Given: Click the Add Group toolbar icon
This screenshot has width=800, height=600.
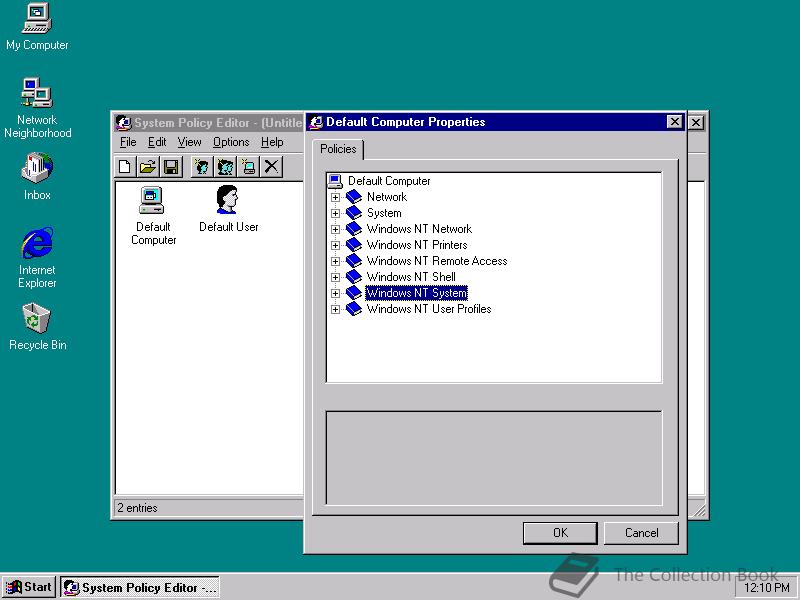Looking at the screenshot, I should click(x=225, y=167).
